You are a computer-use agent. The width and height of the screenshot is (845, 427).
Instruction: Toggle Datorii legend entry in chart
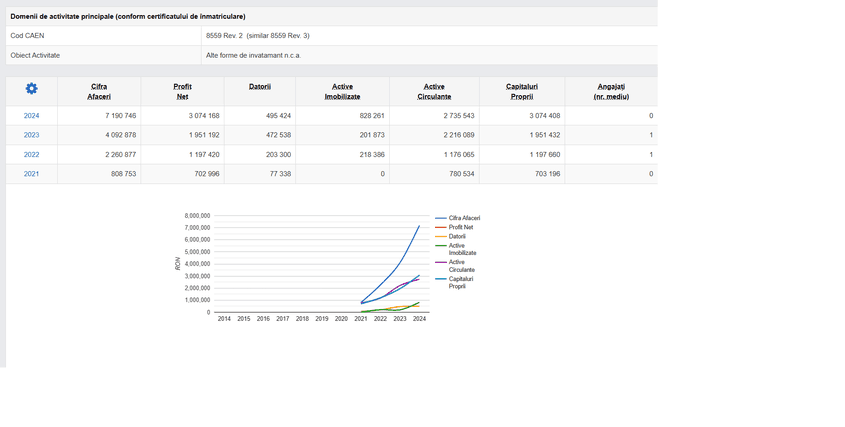click(x=457, y=236)
